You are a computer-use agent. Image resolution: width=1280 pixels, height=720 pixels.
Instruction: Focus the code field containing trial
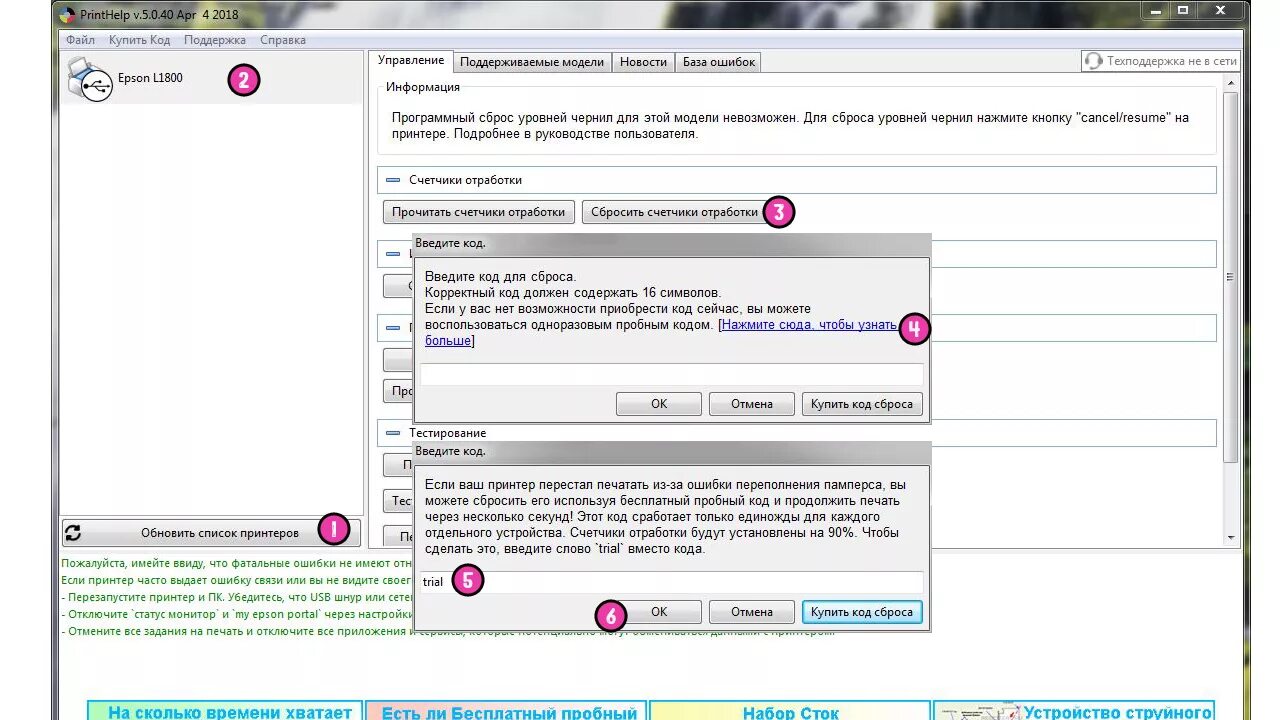pyautogui.click(x=671, y=581)
